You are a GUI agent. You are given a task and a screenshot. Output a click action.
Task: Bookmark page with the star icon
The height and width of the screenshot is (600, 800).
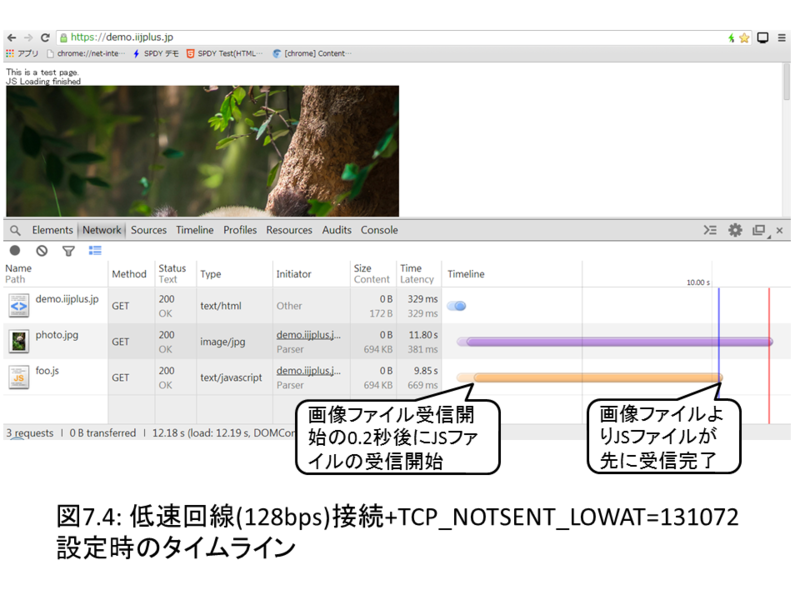coord(744,38)
